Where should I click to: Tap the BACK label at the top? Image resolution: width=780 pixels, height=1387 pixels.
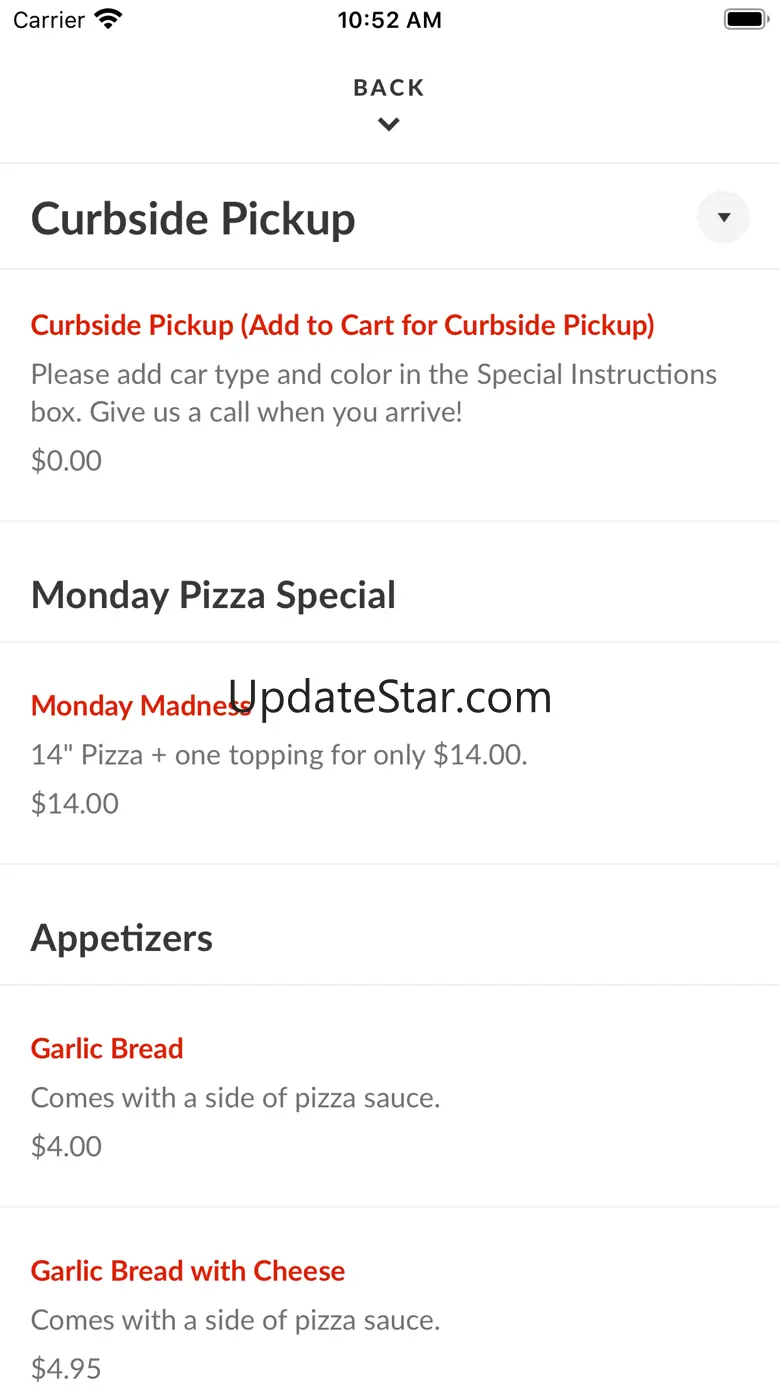tap(389, 88)
